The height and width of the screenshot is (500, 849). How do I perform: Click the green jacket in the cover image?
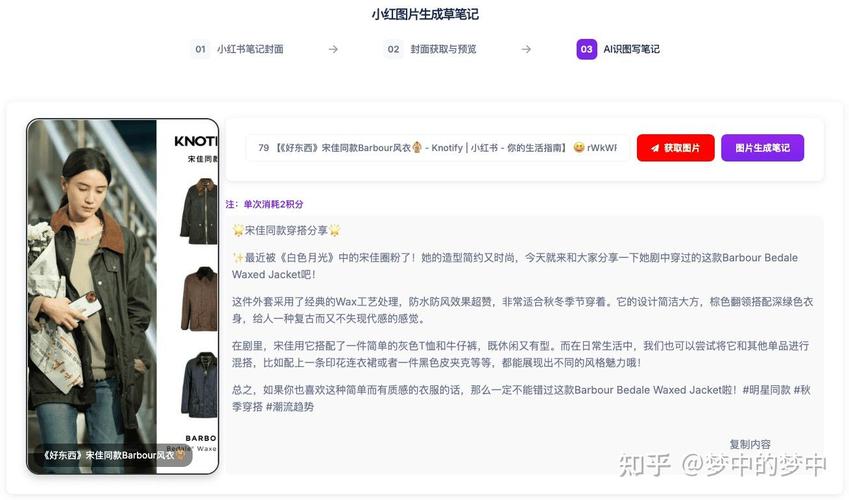(x=199, y=211)
